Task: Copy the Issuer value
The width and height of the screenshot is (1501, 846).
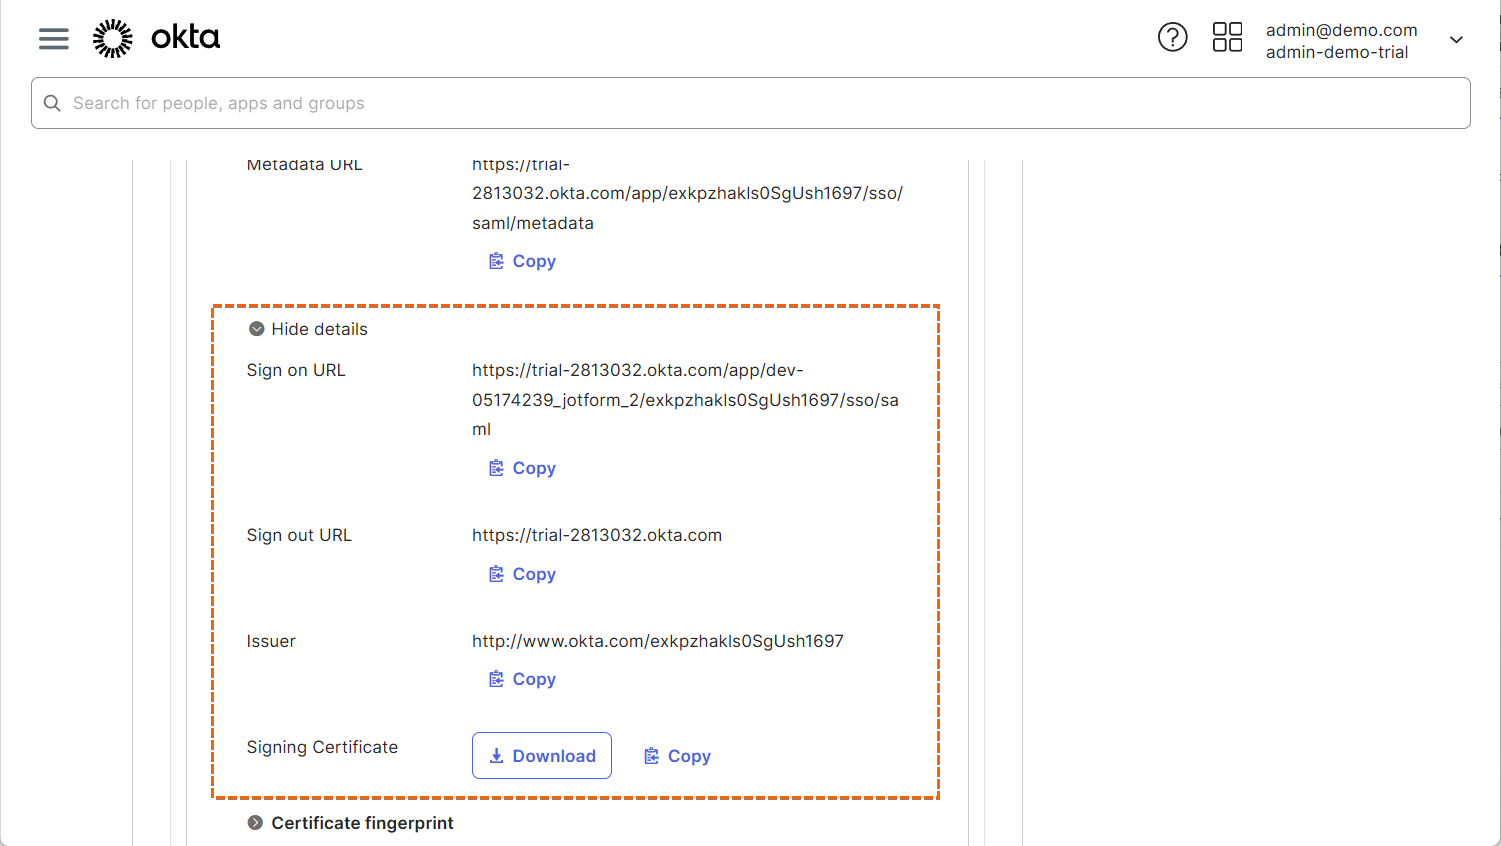Action: [x=522, y=679]
